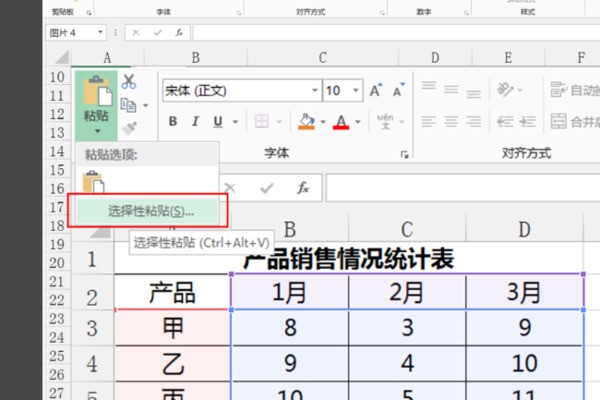600x400 pixels.
Task: Expand the Name Box dropdown for 图片 4
Action: [x=101, y=32]
